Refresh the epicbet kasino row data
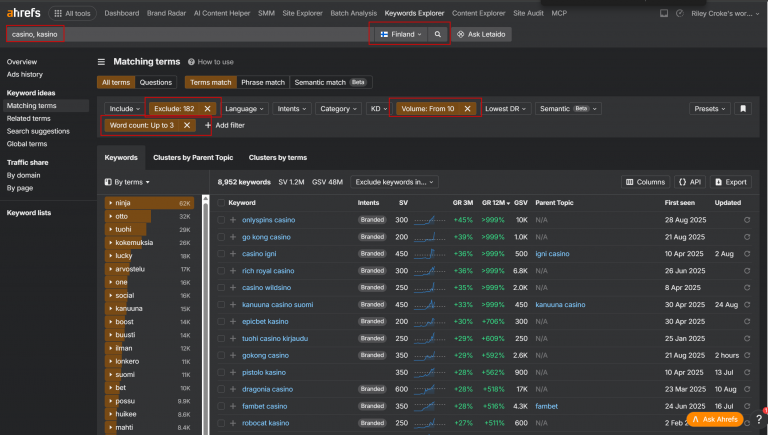This screenshot has width=768, height=435. [747, 321]
